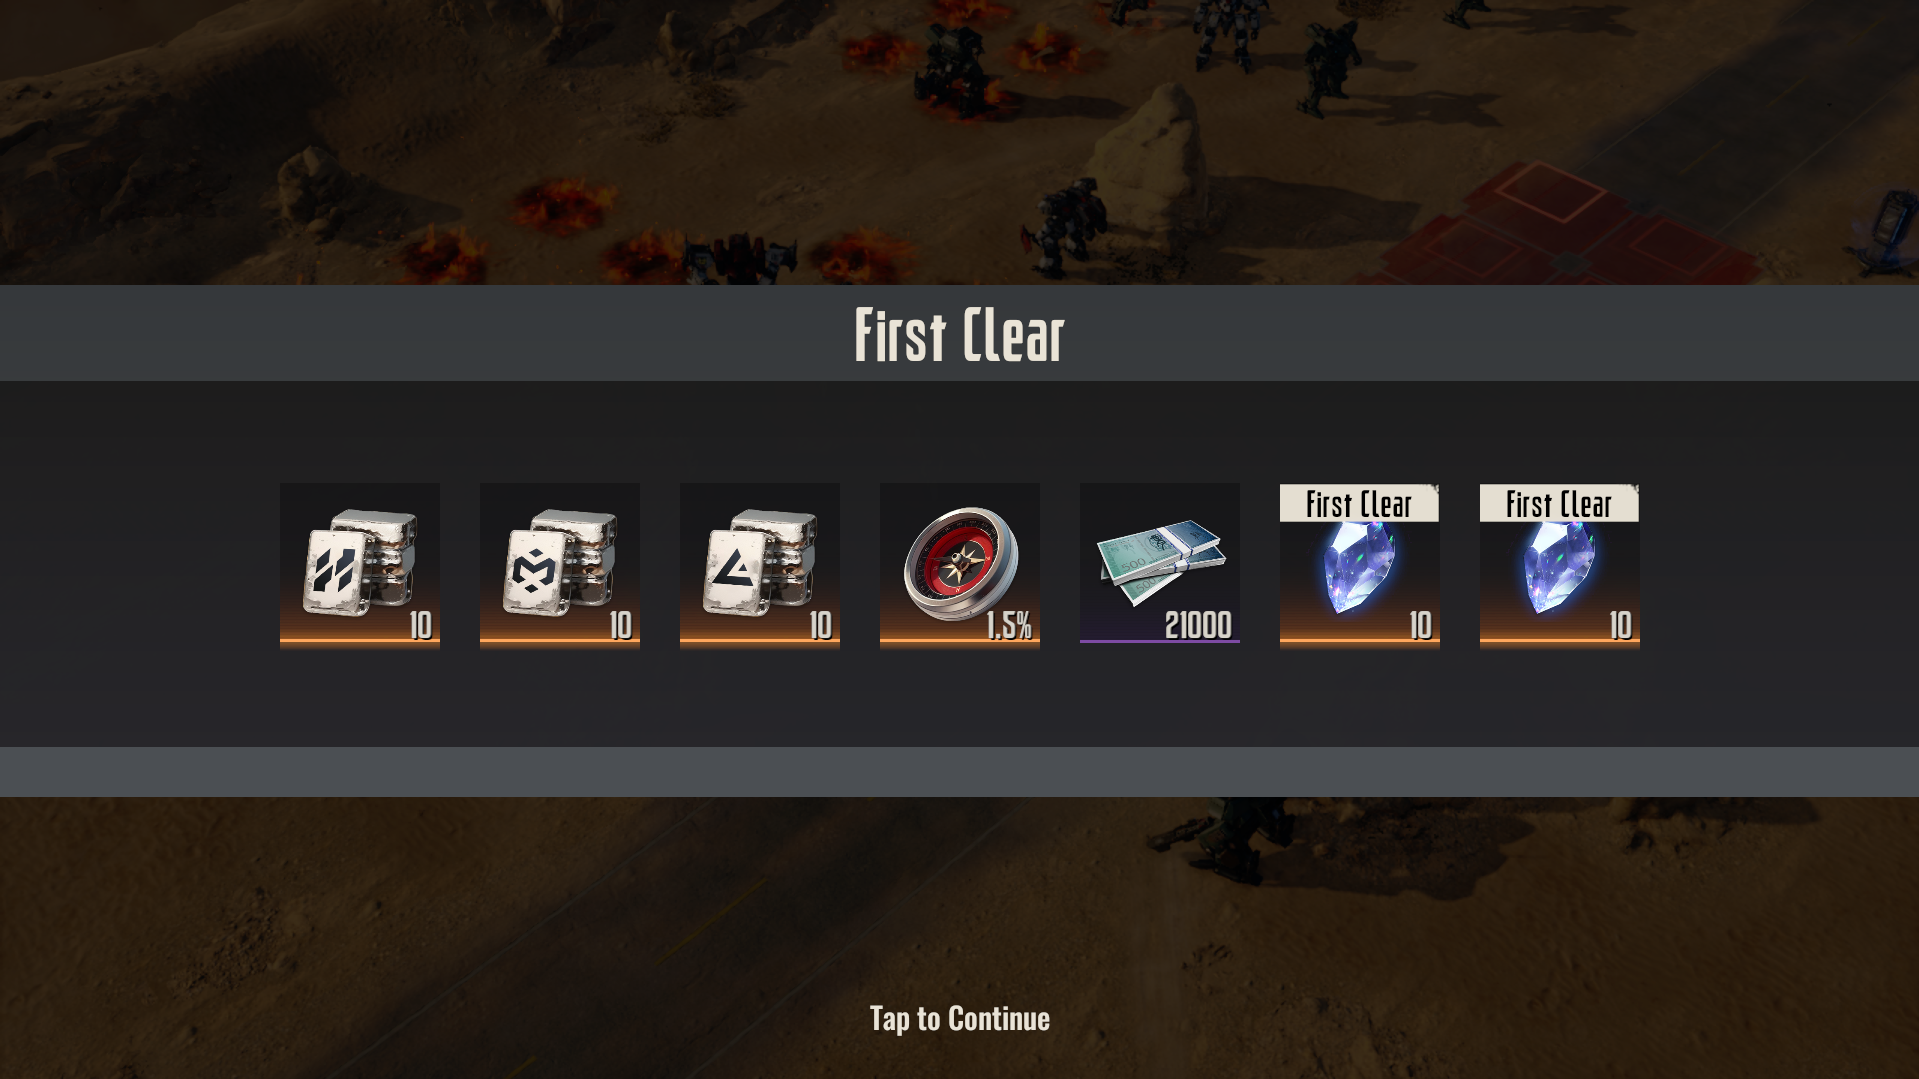Image resolution: width=1919 pixels, height=1079 pixels.
Task: Click quantity 10 on M-emblem card reward
Action: click(621, 625)
